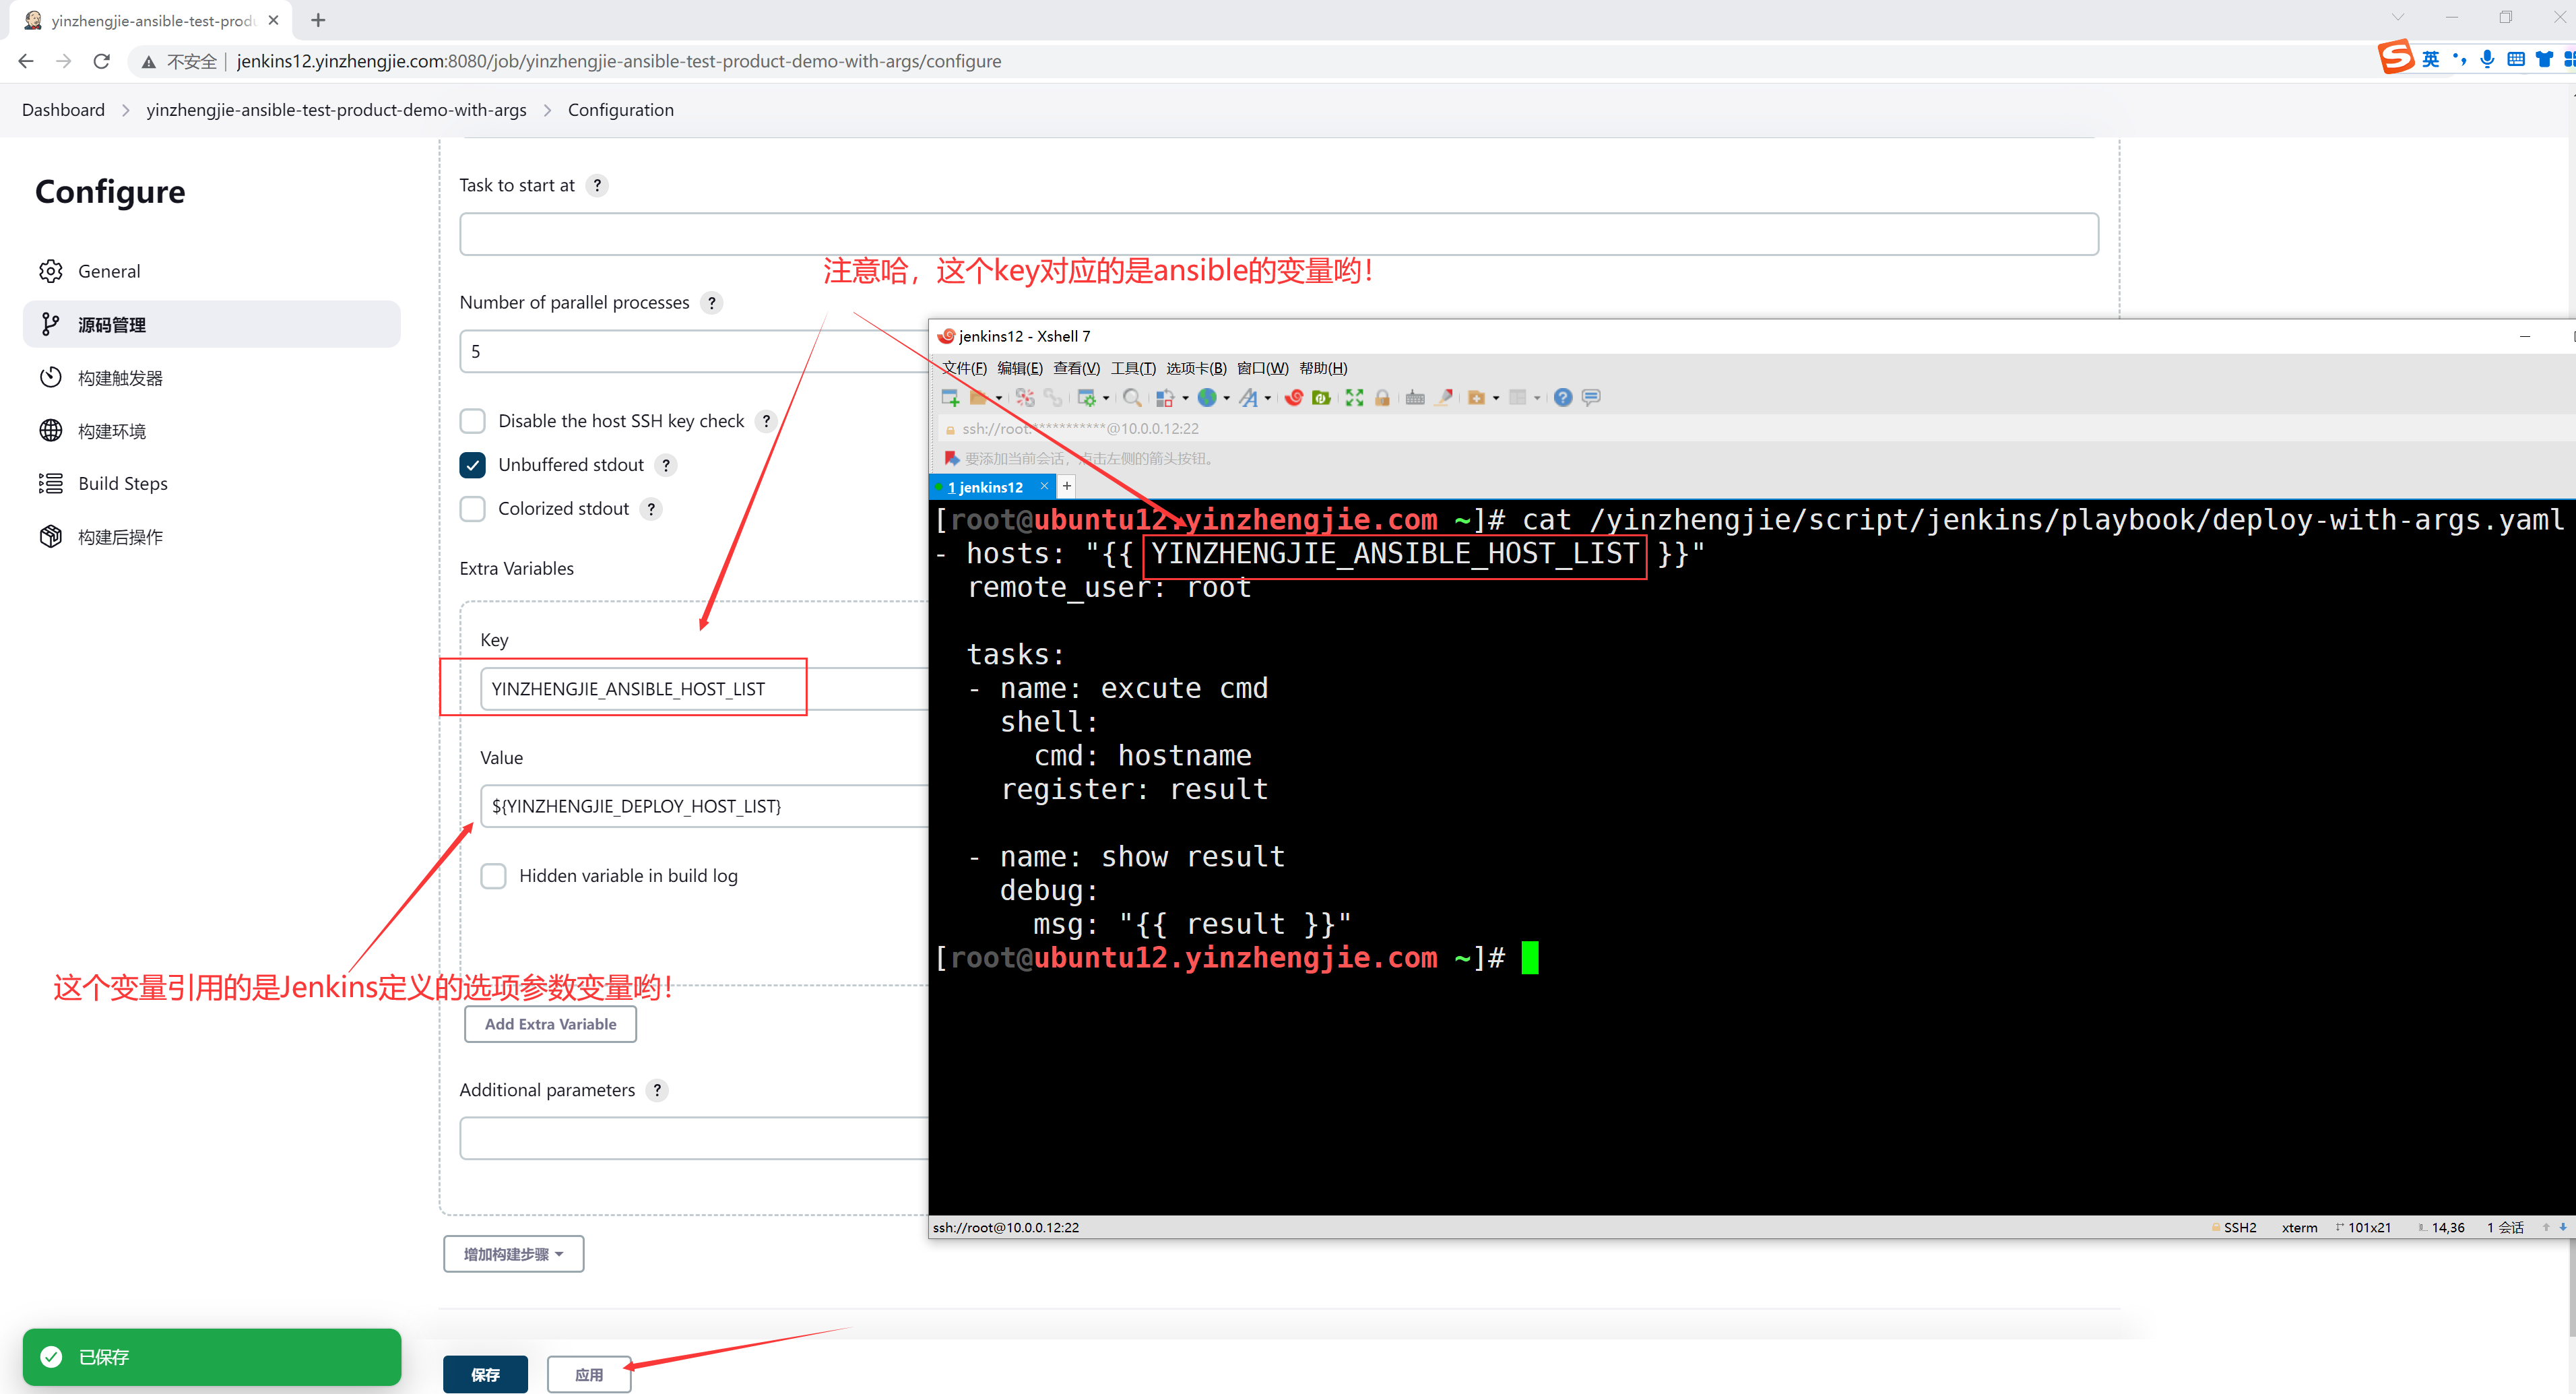Select the jenkins12 session tab
Image resolution: width=2576 pixels, height=1394 pixels.
click(x=984, y=487)
